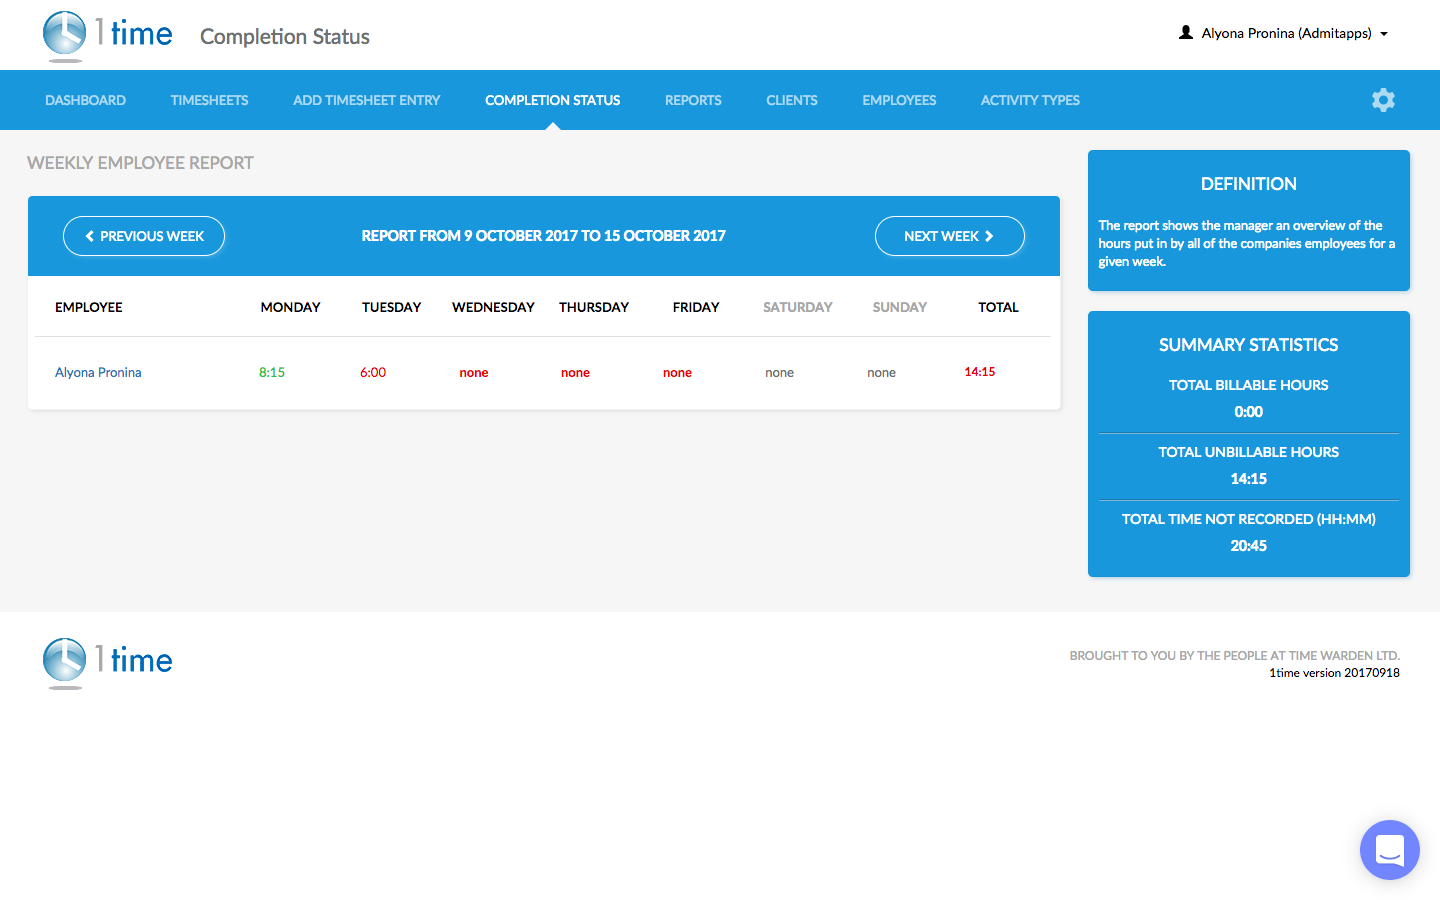The width and height of the screenshot is (1440, 900).
Task: Click the Thursday column header
Action: [594, 307]
